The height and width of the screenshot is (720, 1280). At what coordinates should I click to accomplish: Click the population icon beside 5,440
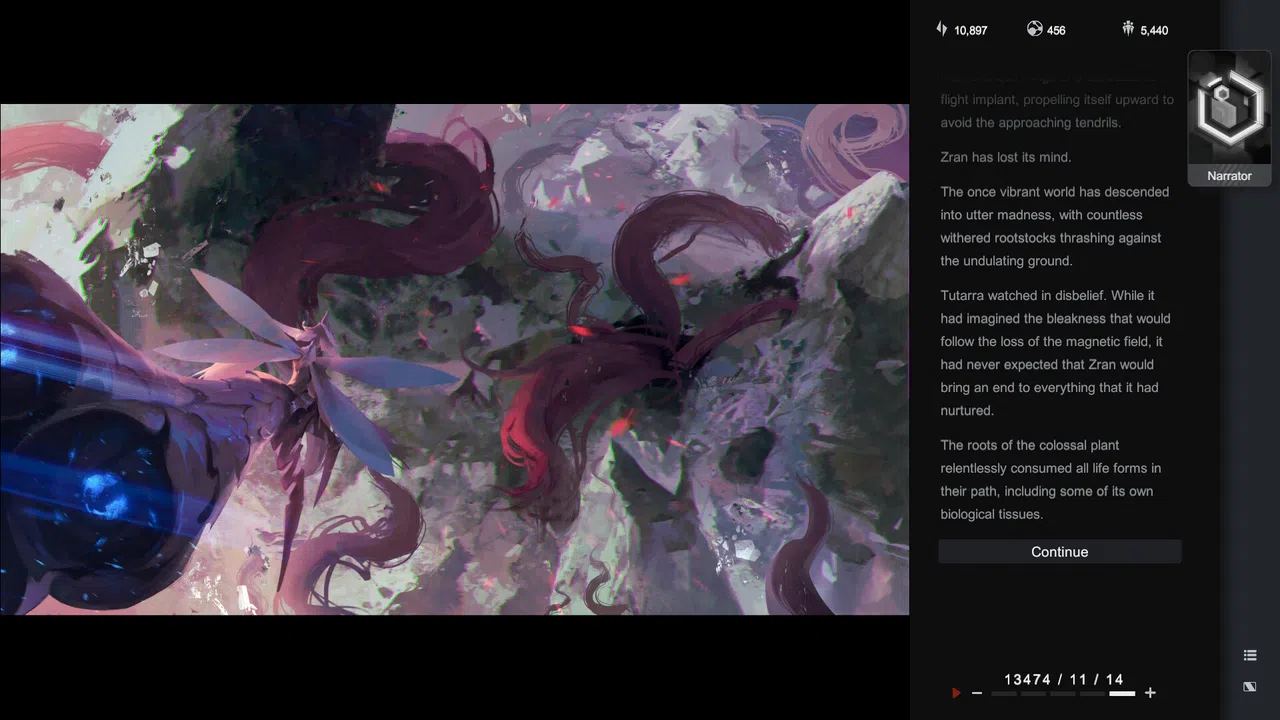tap(1128, 29)
